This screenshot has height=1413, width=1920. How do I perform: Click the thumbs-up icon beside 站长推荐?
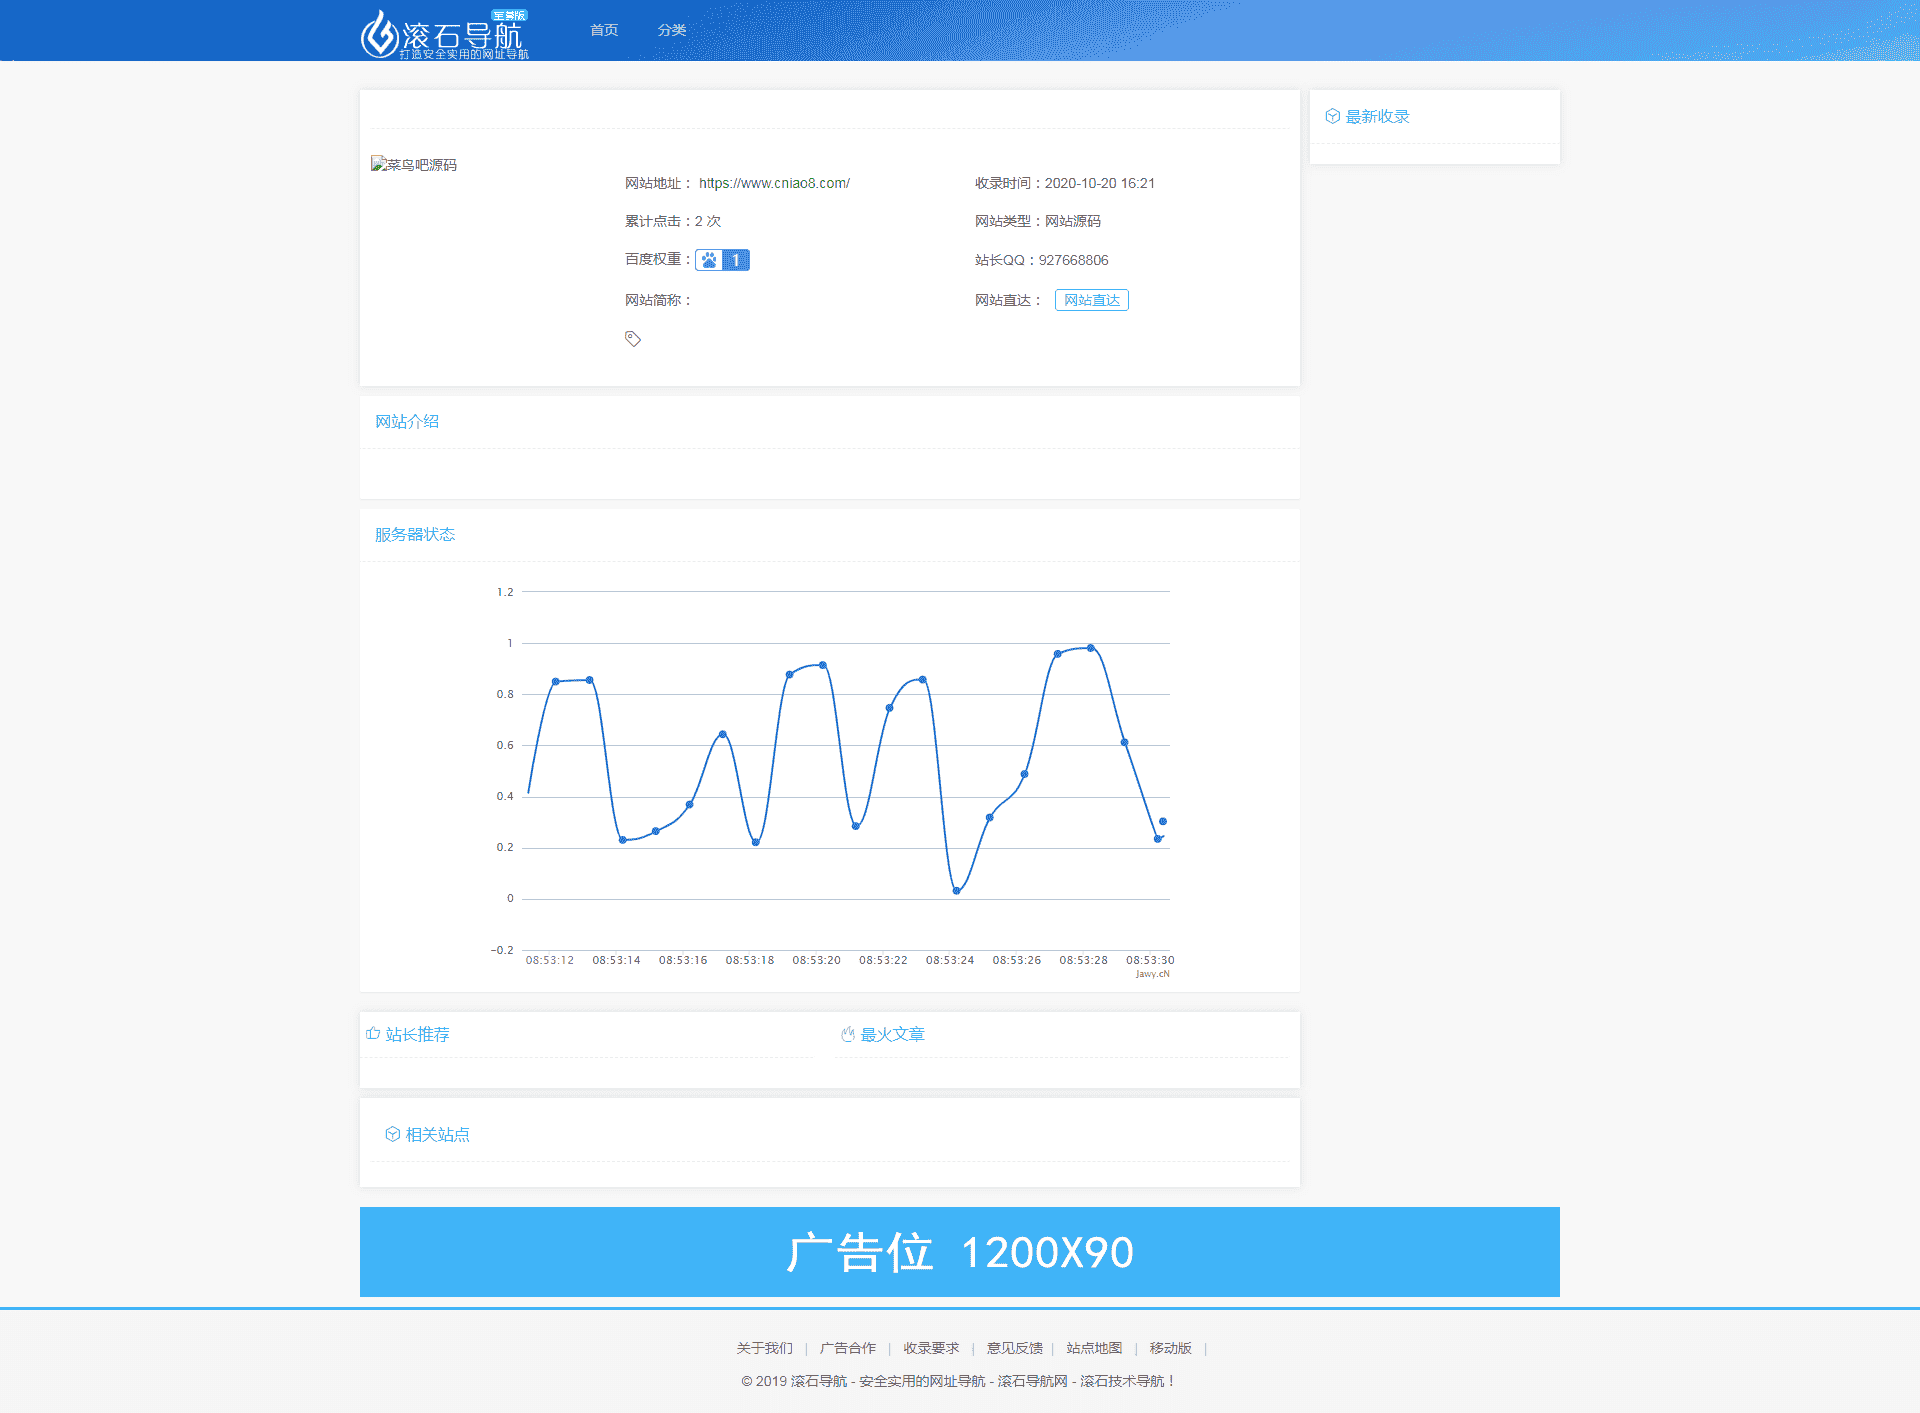click(373, 1034)
